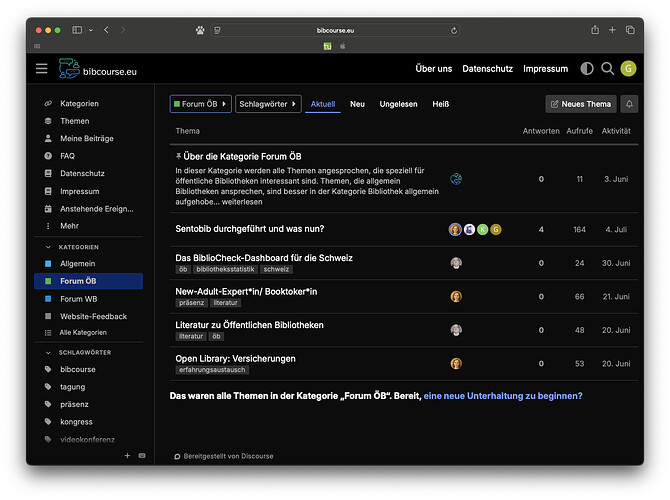670x500 pixels.
Task: Click the Neues Thema button
Action: point(580,104)
